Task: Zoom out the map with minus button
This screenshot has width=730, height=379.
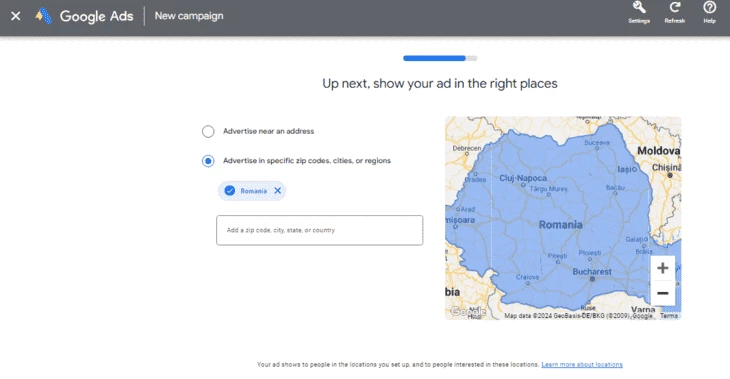Action: (662, 293)
